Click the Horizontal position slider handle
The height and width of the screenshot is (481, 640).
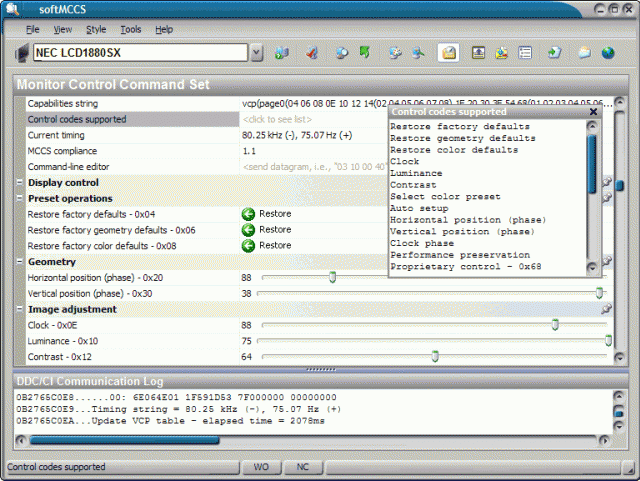pos(333,278)
